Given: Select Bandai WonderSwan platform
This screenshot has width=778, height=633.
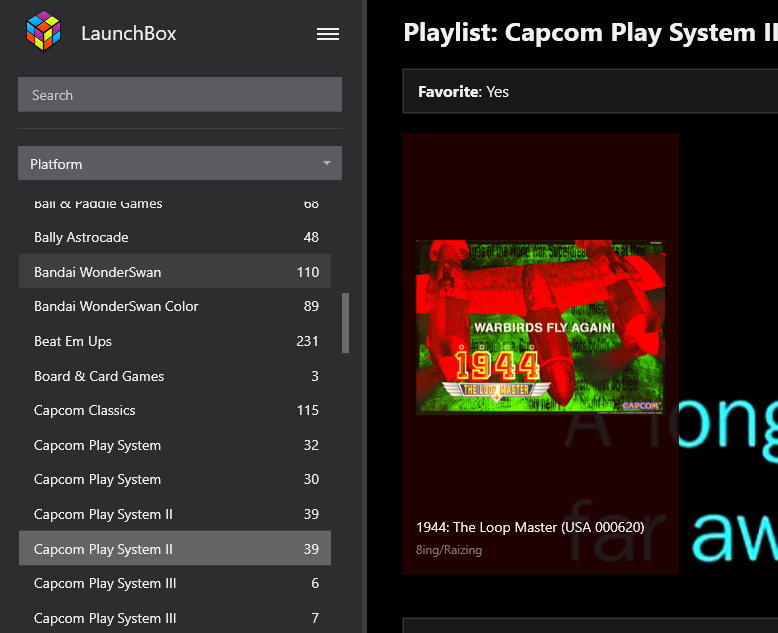Looking at the screenshot, I should click(x=175, y=271).
